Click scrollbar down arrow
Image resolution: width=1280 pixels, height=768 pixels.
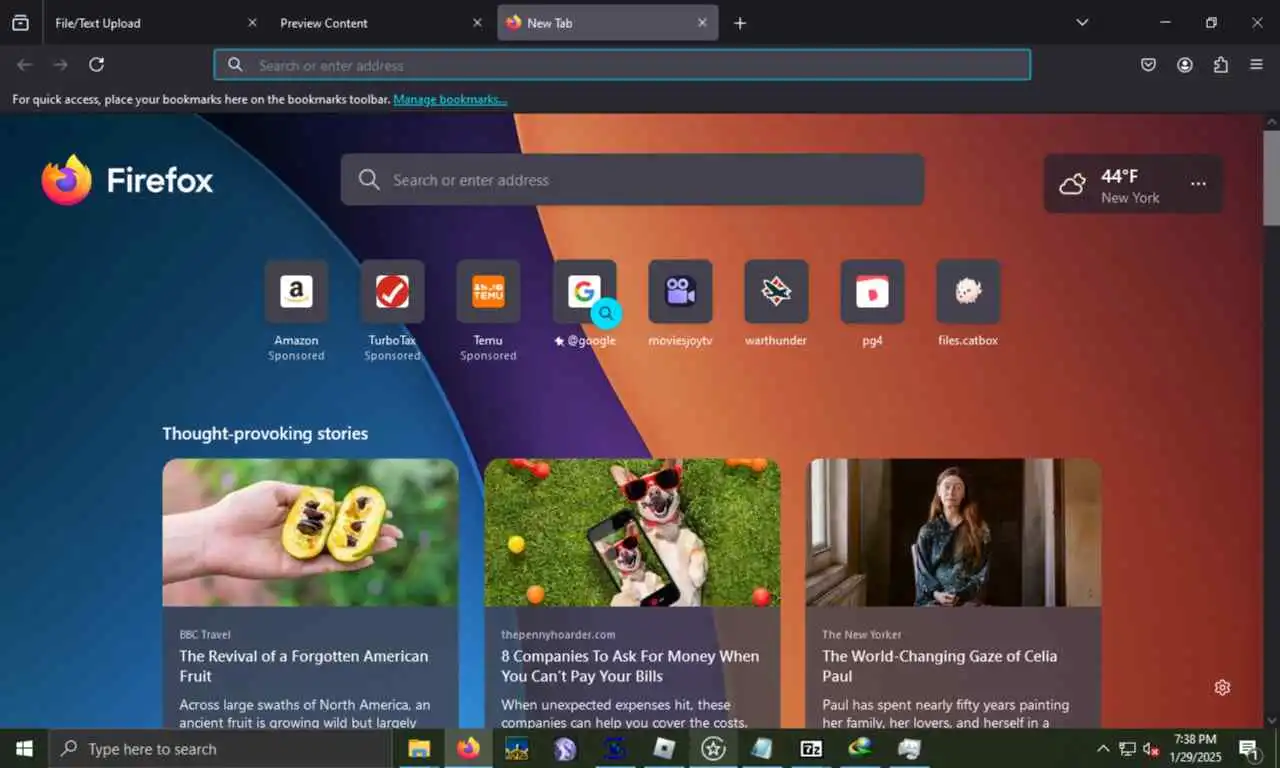(x=1271, y=720)
